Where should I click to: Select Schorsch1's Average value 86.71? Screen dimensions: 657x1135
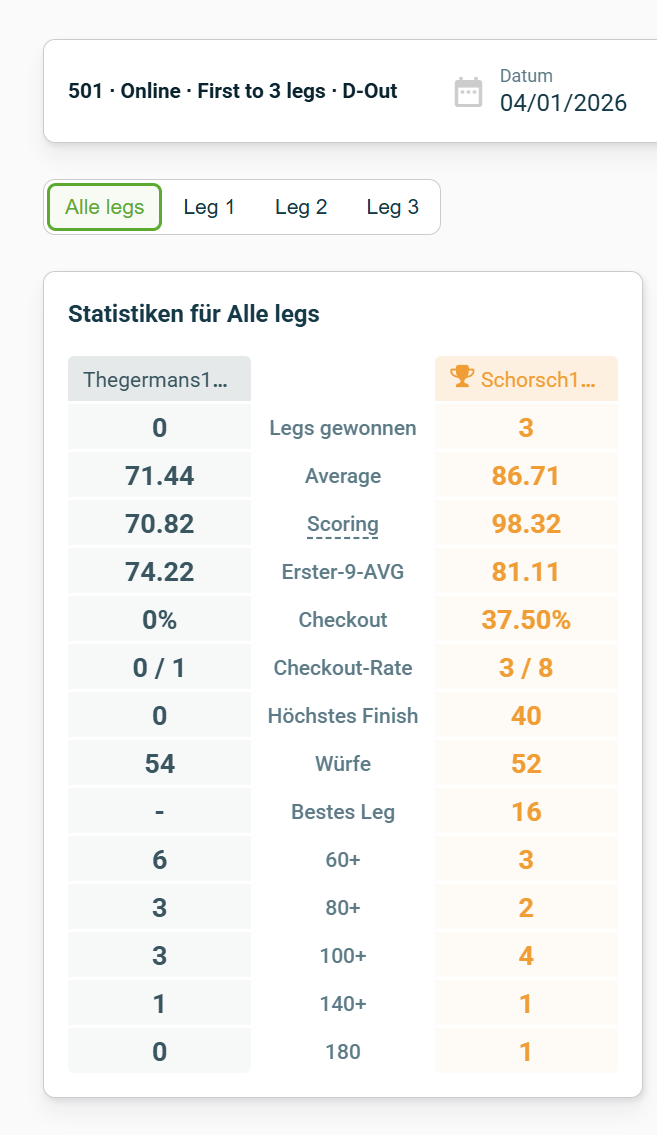[x=527, y=475]
